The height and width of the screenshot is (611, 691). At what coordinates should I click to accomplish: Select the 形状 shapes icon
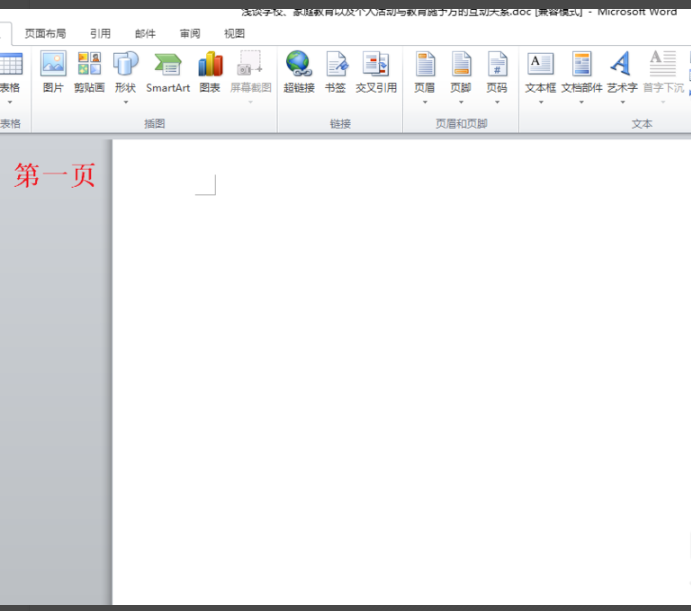tap(126, 63)
